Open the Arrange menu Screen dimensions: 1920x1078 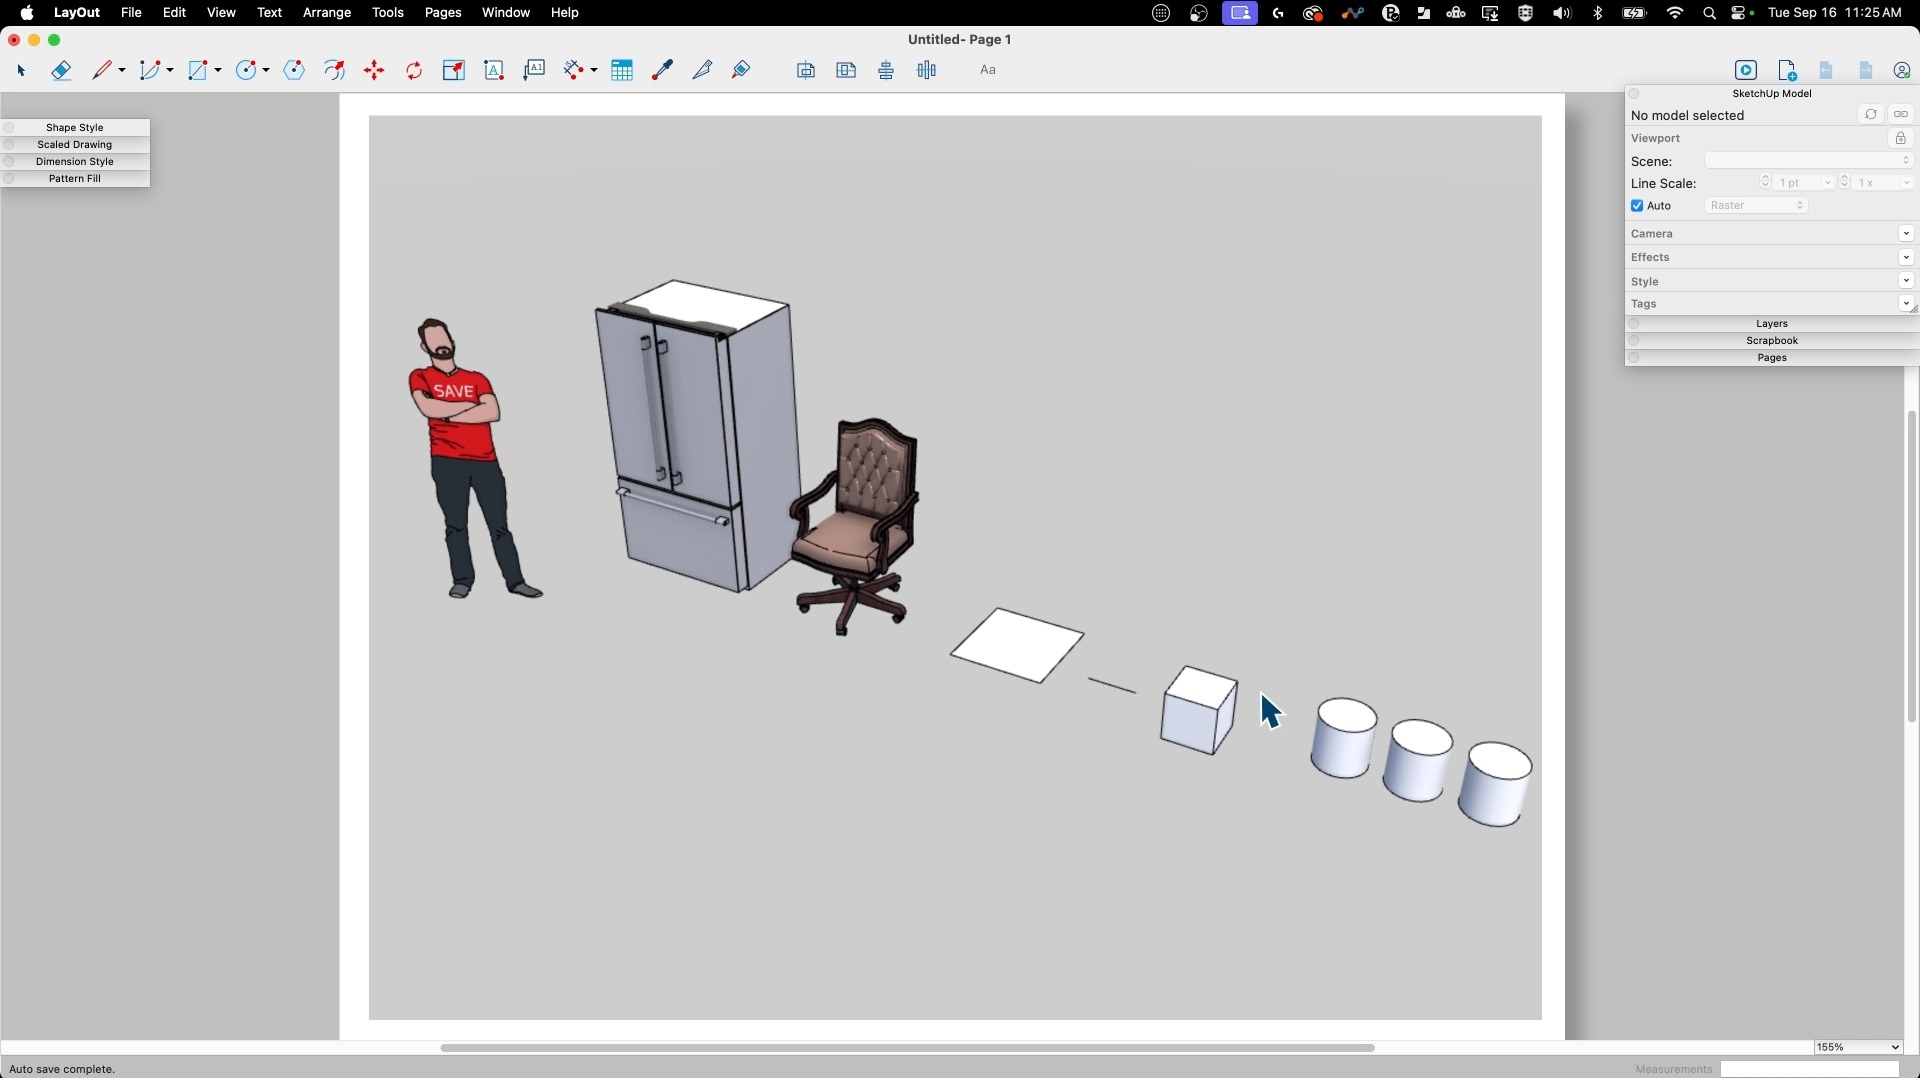click(x=327, y=13)
